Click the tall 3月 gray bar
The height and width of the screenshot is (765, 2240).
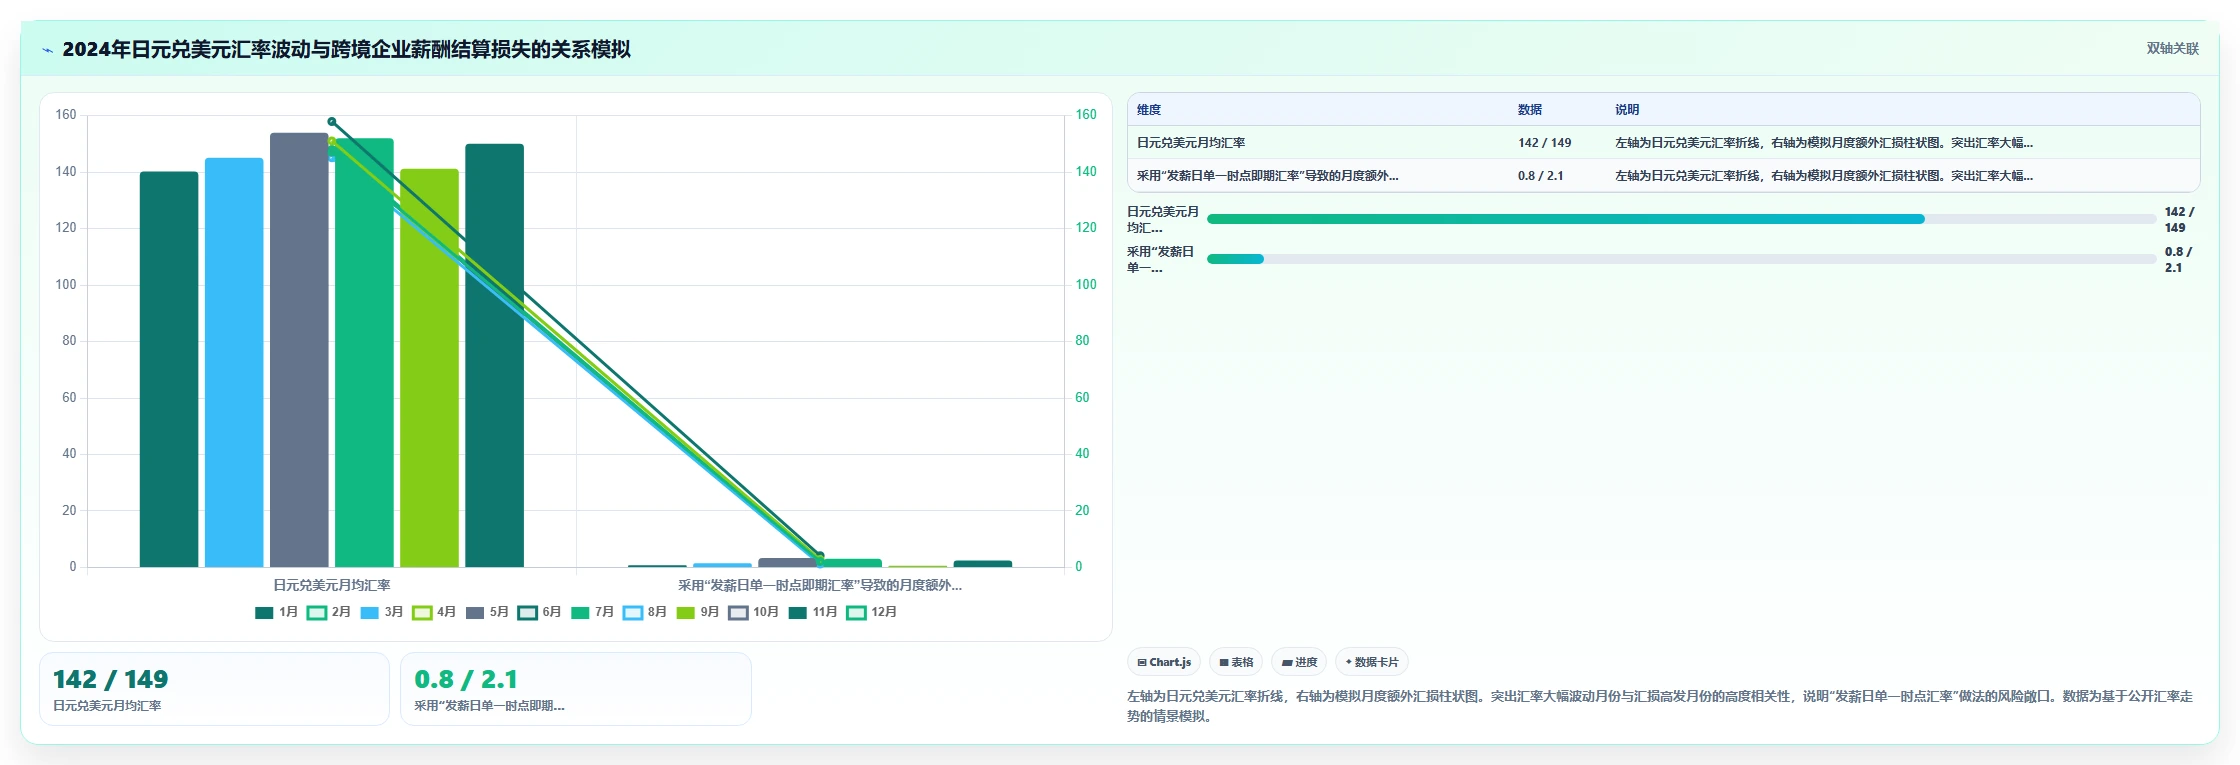click(299, 350)
